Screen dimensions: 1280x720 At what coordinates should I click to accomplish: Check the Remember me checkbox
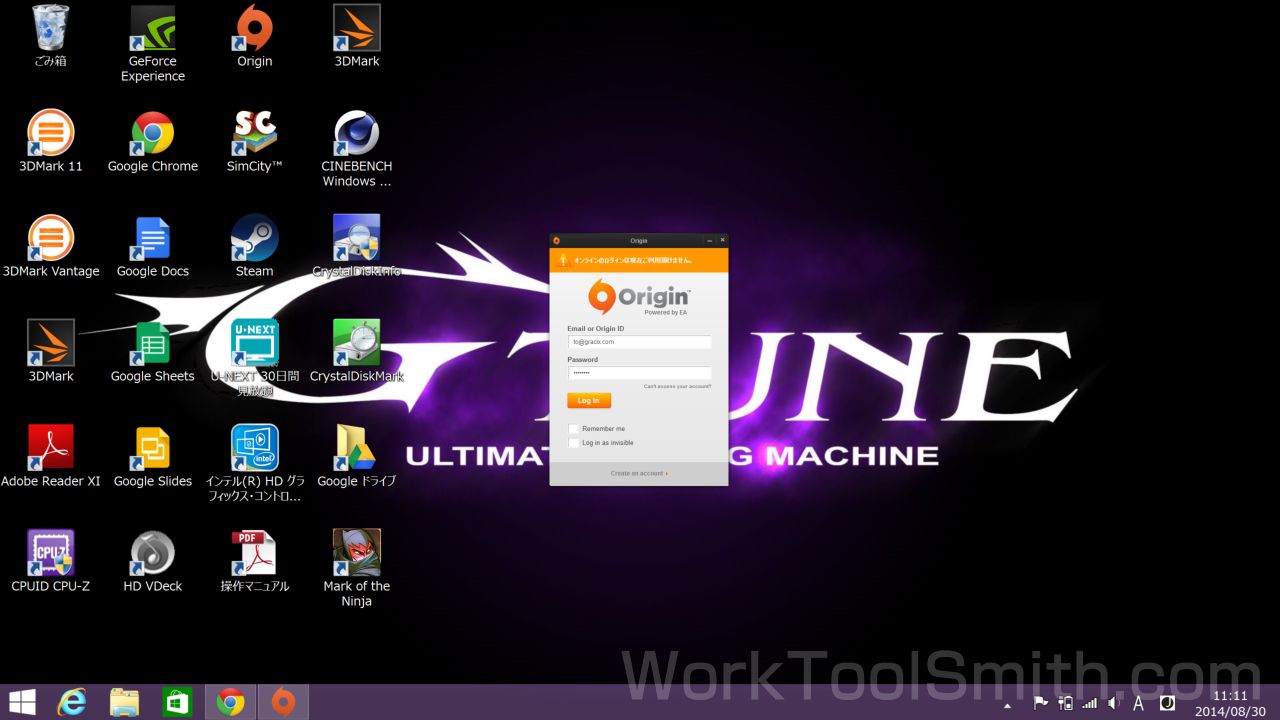pos(574,429)
